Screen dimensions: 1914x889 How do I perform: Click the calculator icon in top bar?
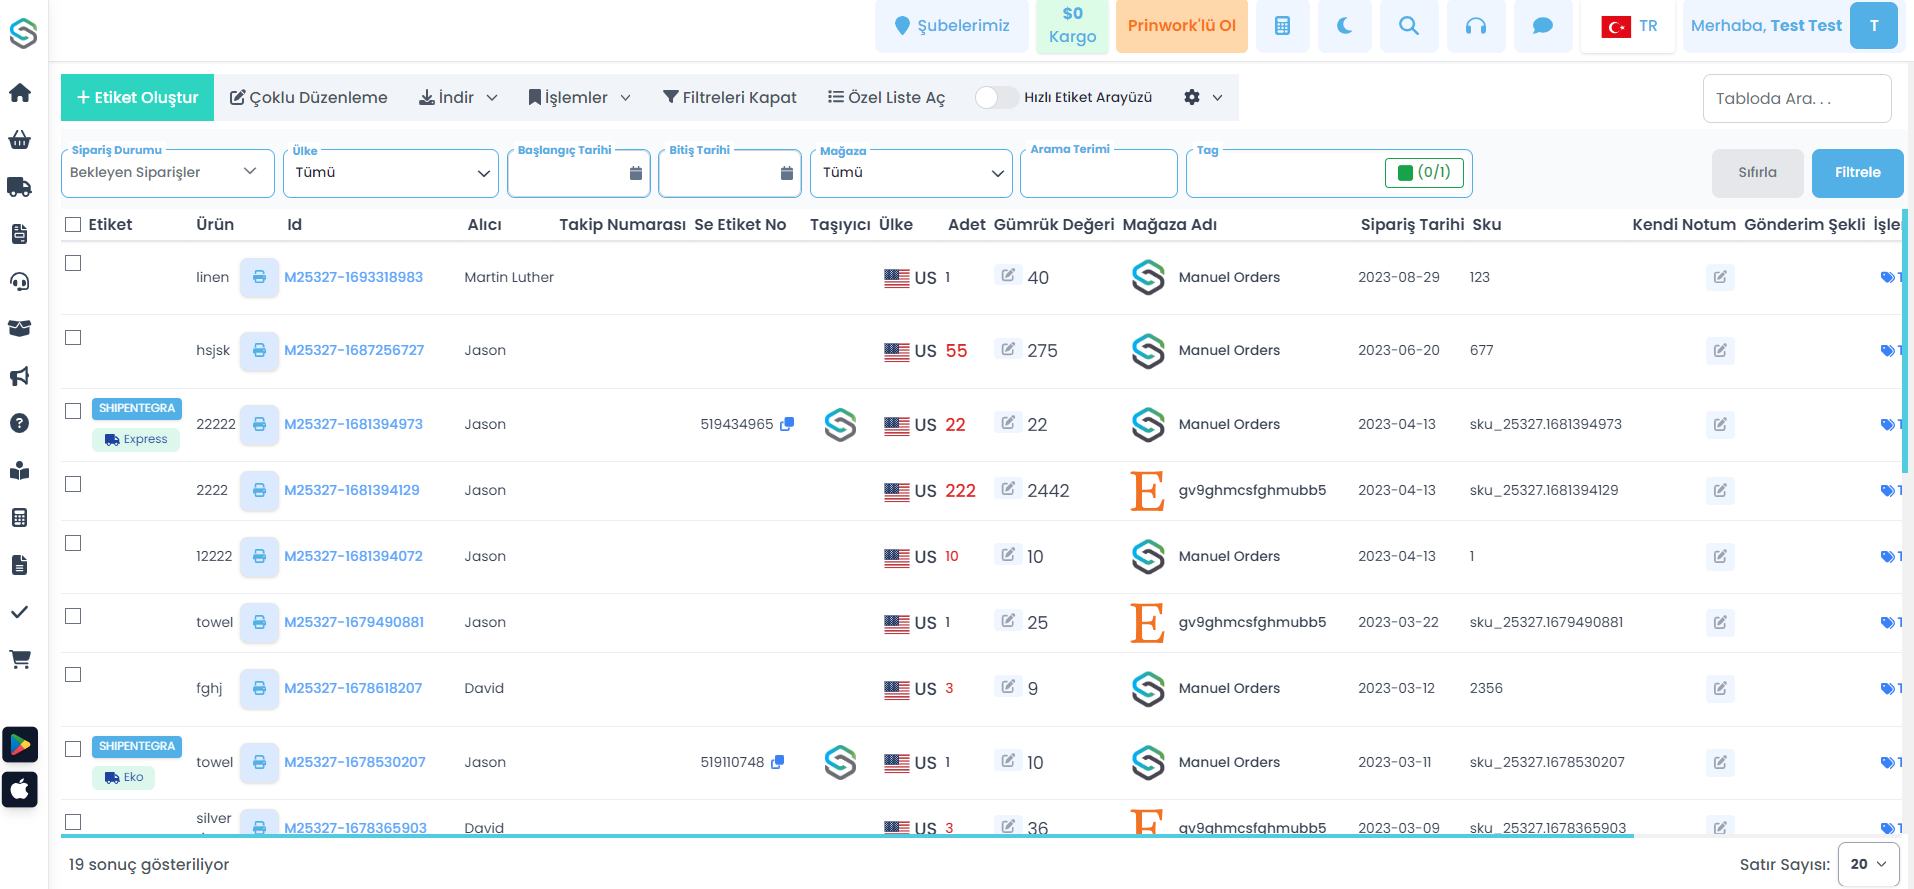[x=1283, y=26]
